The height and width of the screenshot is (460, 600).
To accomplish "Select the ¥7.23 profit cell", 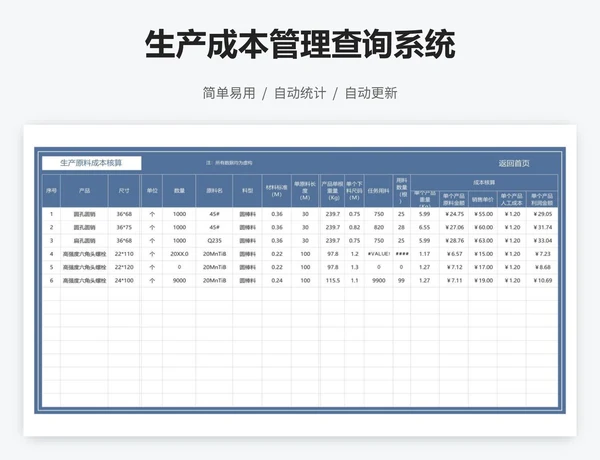I will [x=542, y=254].
